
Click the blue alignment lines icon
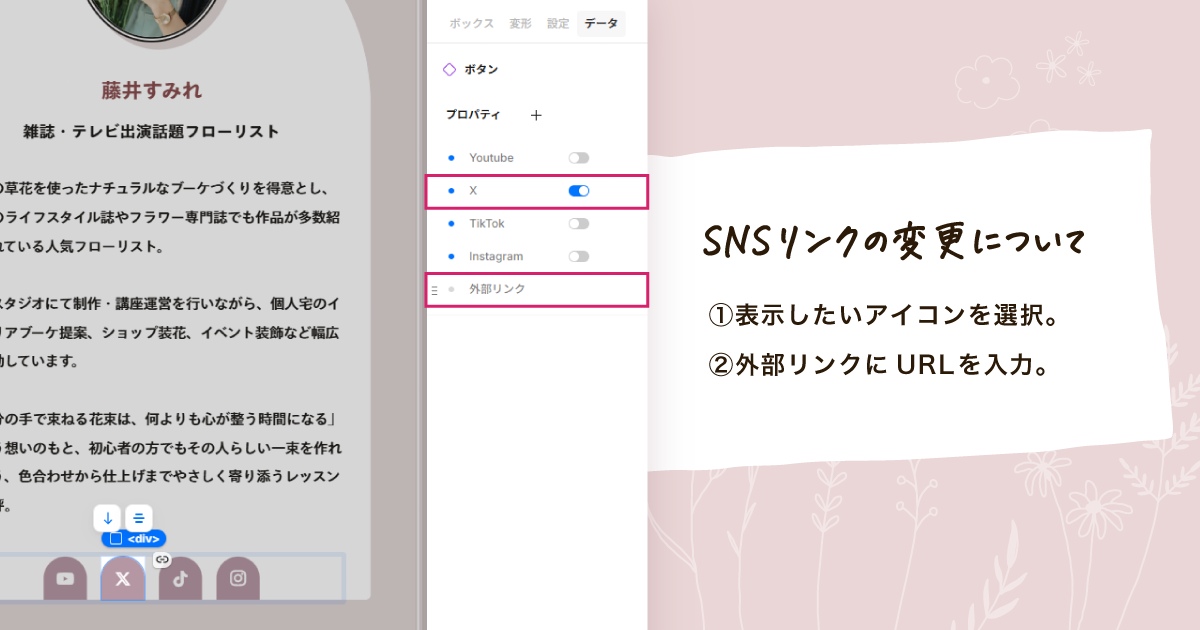138,518
